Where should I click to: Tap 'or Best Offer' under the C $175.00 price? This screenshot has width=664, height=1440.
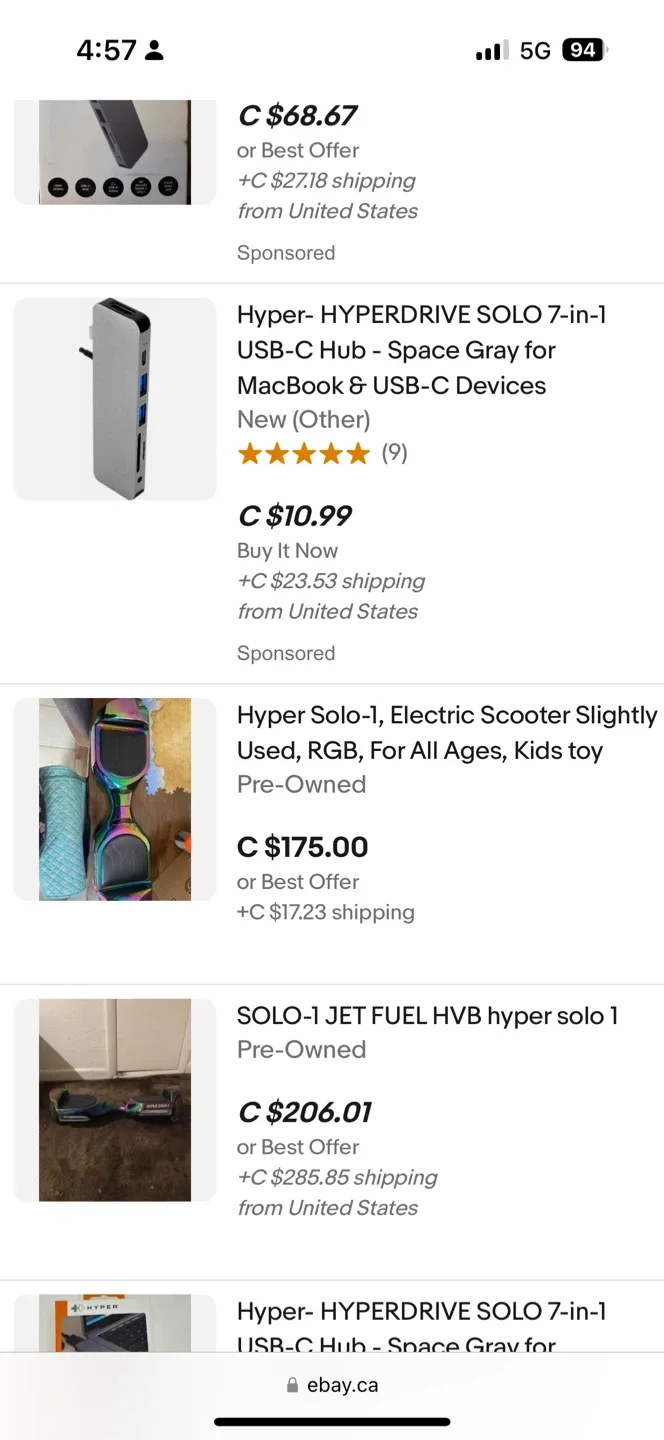[297, 881]
